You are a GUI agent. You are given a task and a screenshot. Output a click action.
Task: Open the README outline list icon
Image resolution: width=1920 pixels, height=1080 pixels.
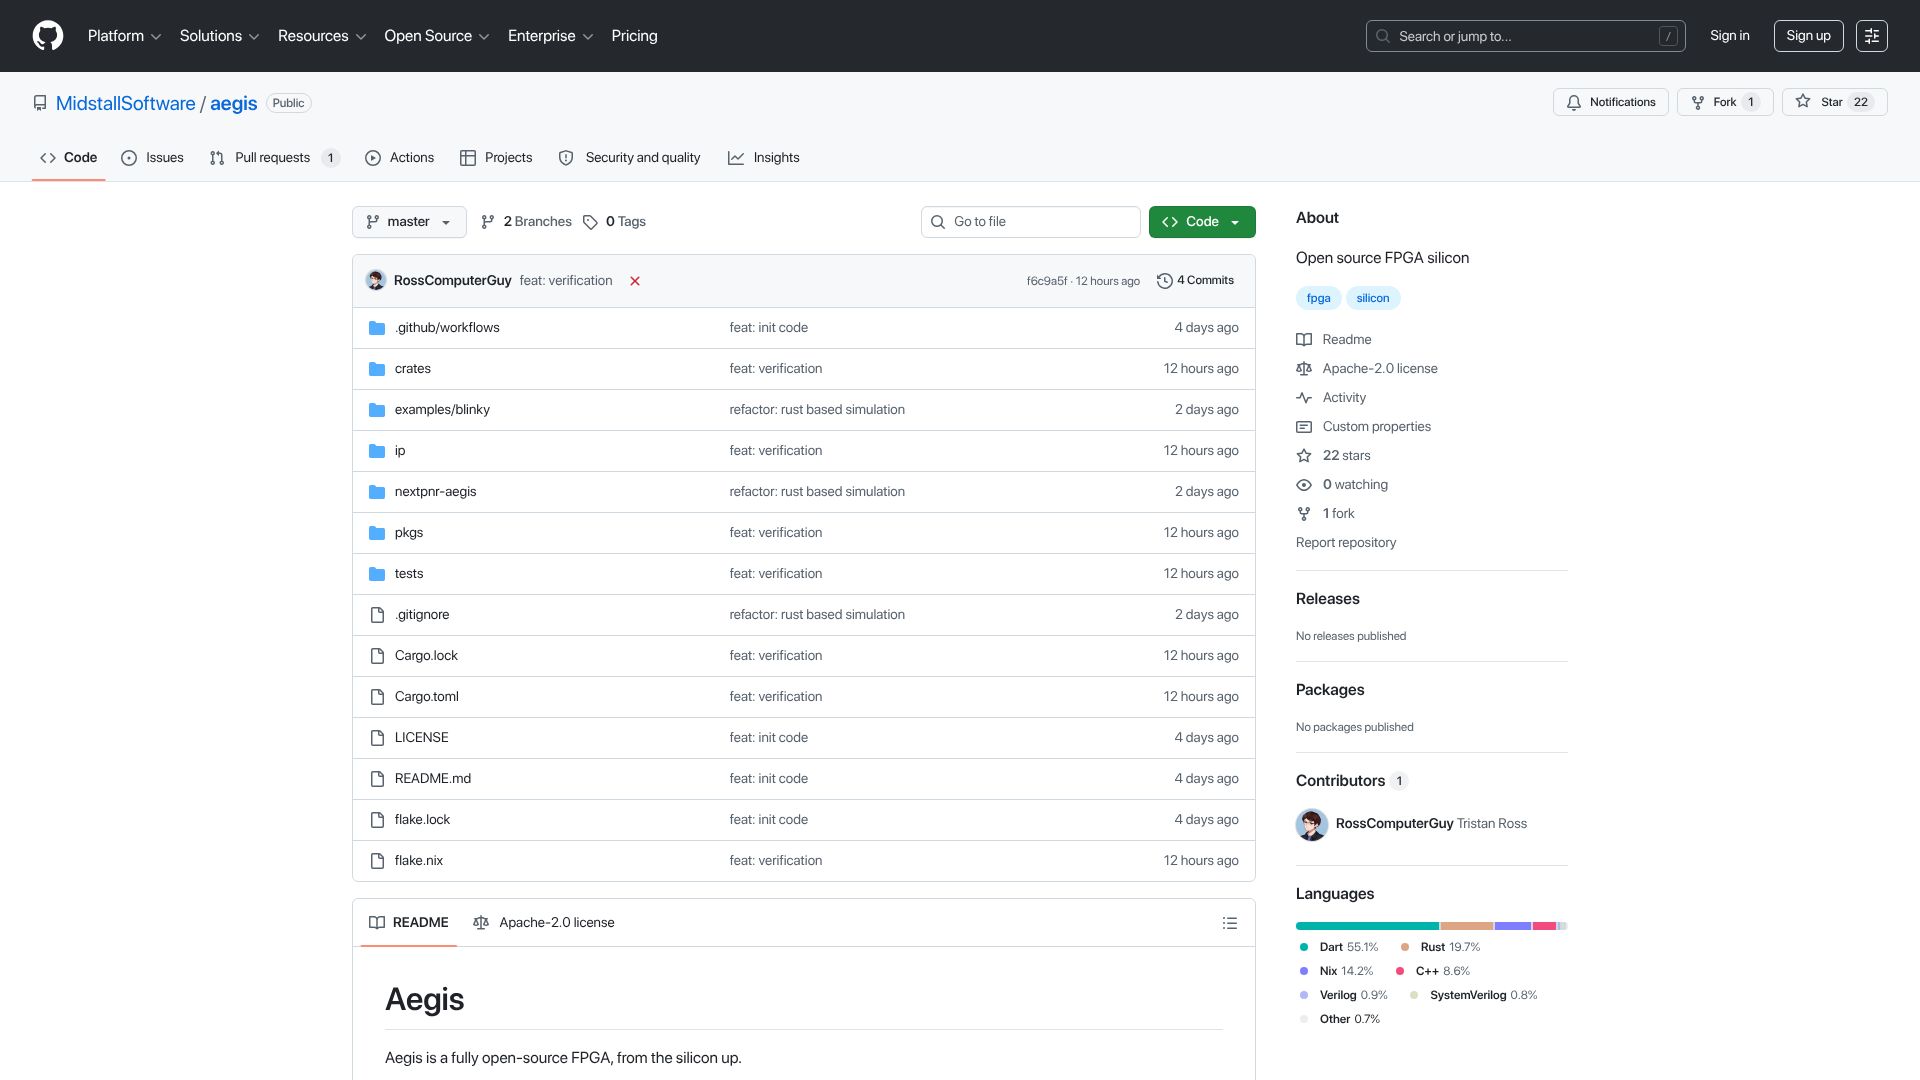click(x=1230, y=923)
